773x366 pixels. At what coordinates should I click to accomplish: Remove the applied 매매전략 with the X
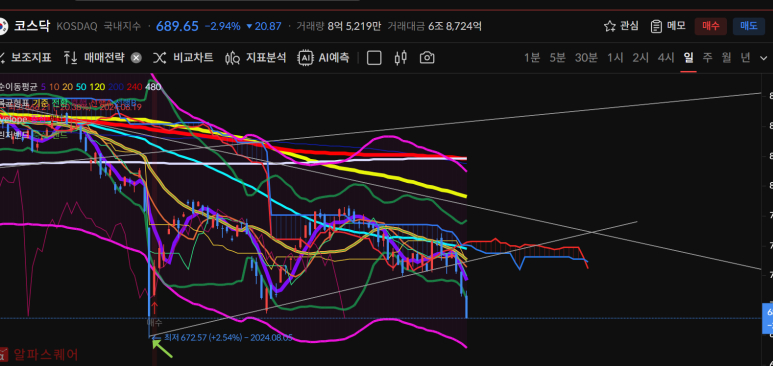(x=136, y=58)
